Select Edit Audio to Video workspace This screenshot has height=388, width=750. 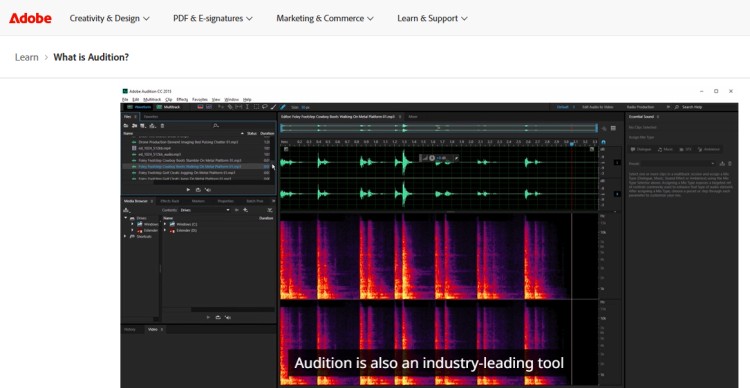[x=597, y=107]
